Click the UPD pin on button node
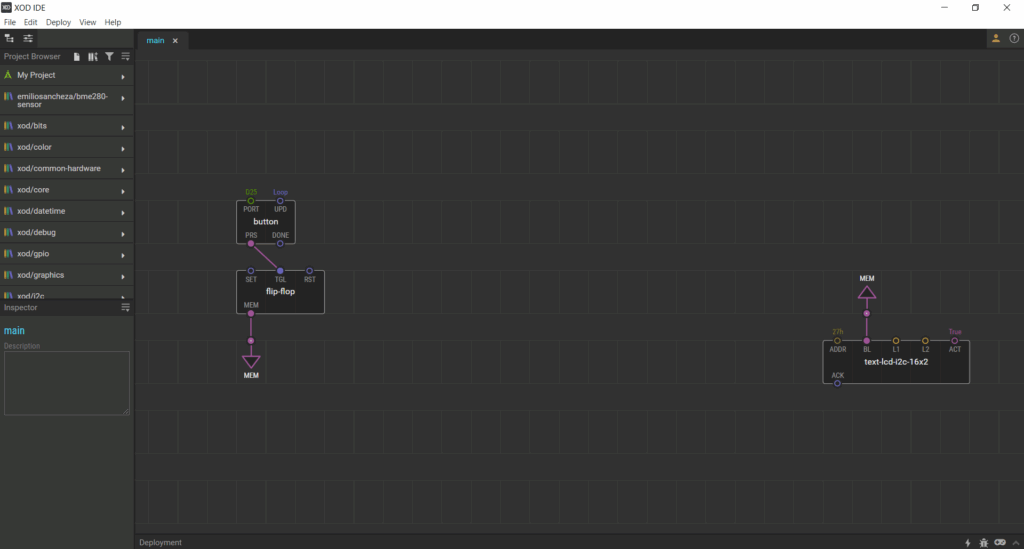The width and height of the screenshot is (1024, 549). click(x=280, y=201)
